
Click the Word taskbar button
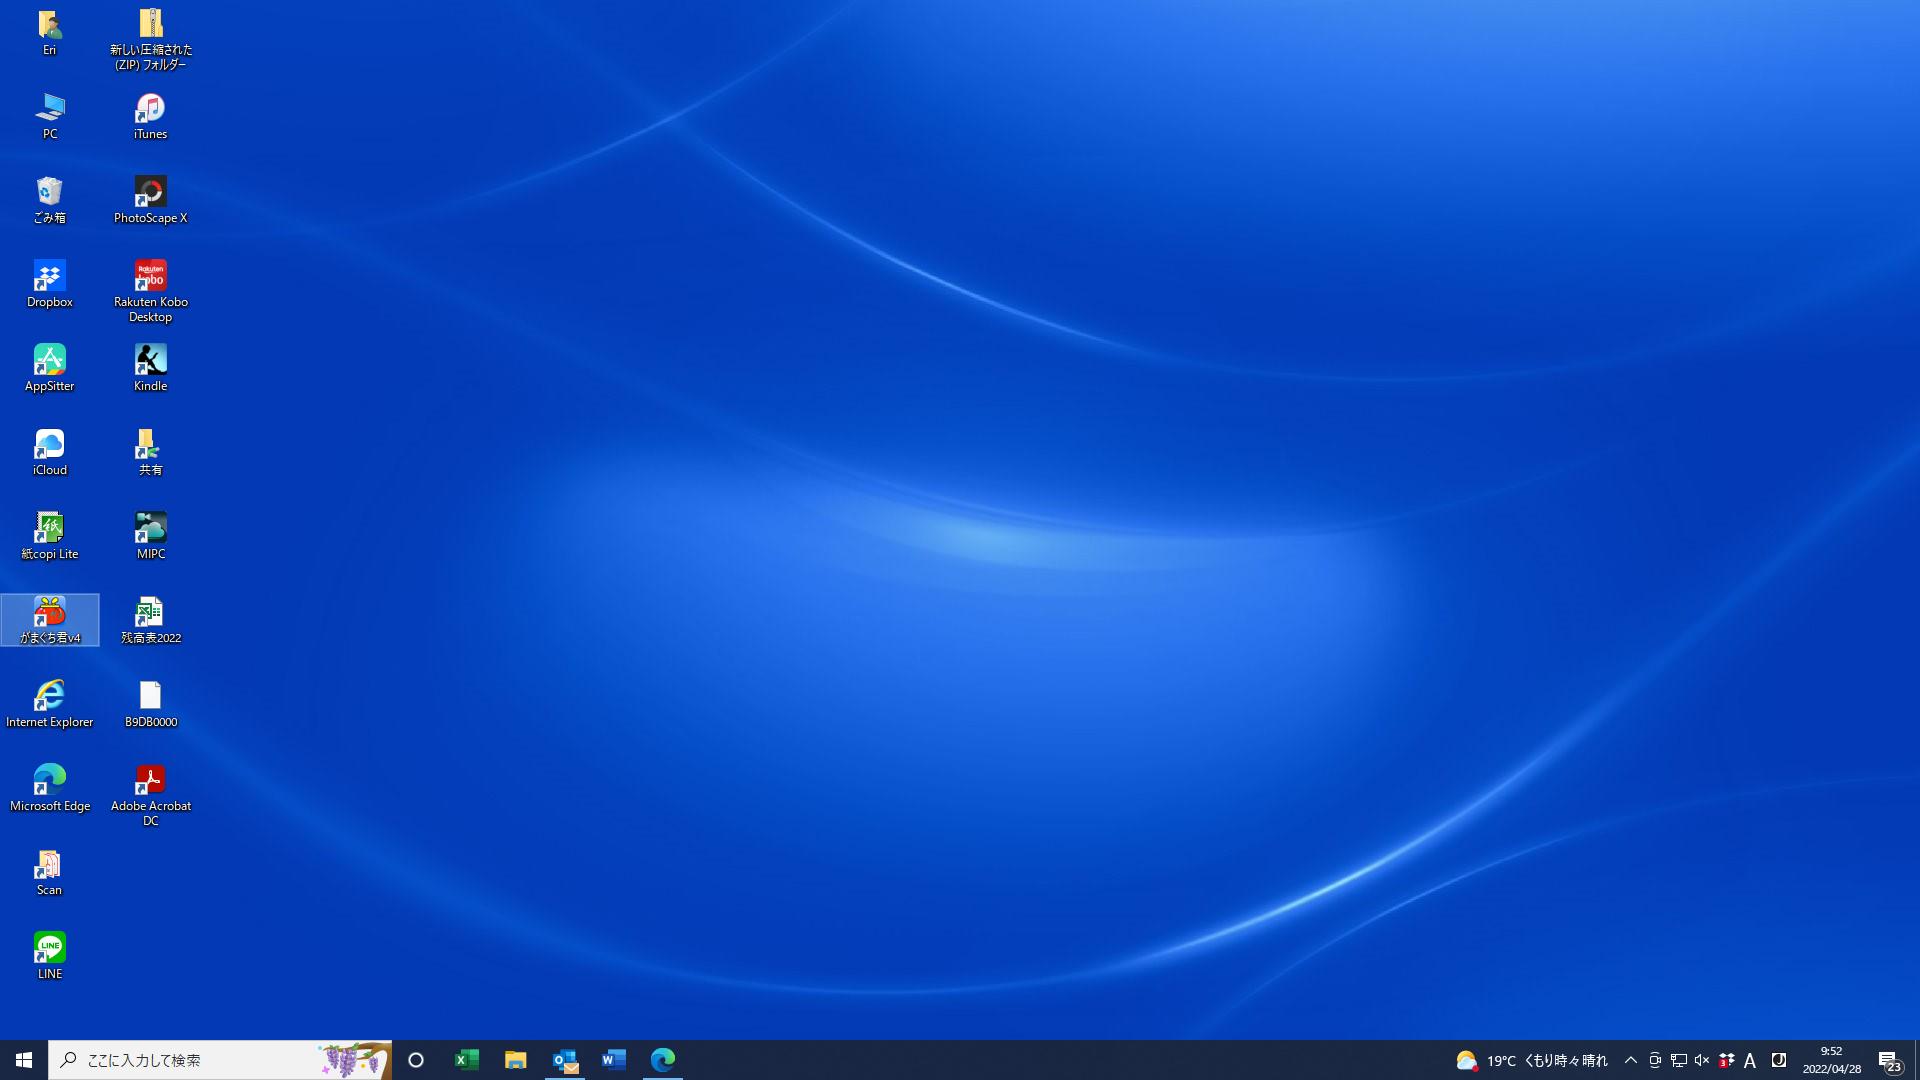coord(614,1060)
